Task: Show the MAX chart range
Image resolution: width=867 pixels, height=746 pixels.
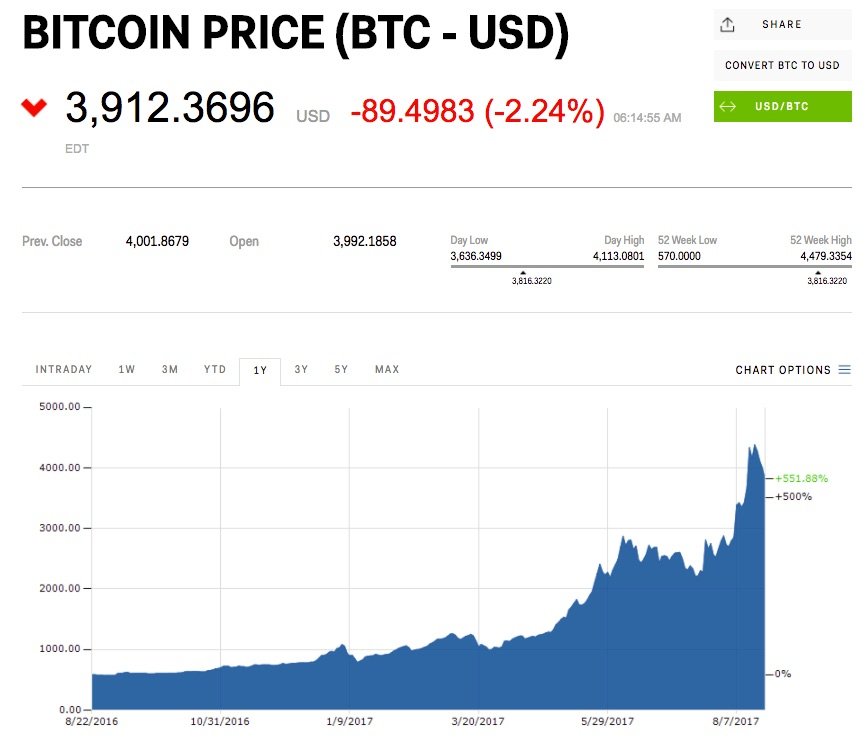Action: click(387, 370)
